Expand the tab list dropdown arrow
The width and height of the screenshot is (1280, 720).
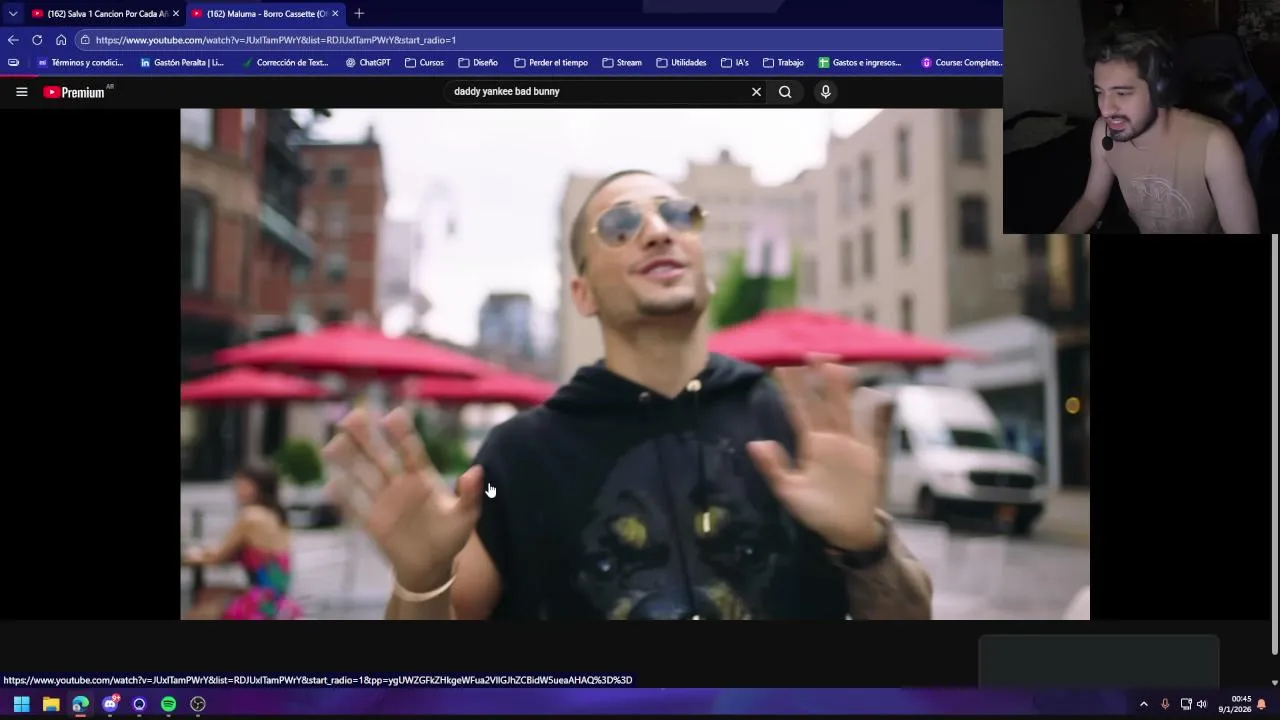click(12, 13)
